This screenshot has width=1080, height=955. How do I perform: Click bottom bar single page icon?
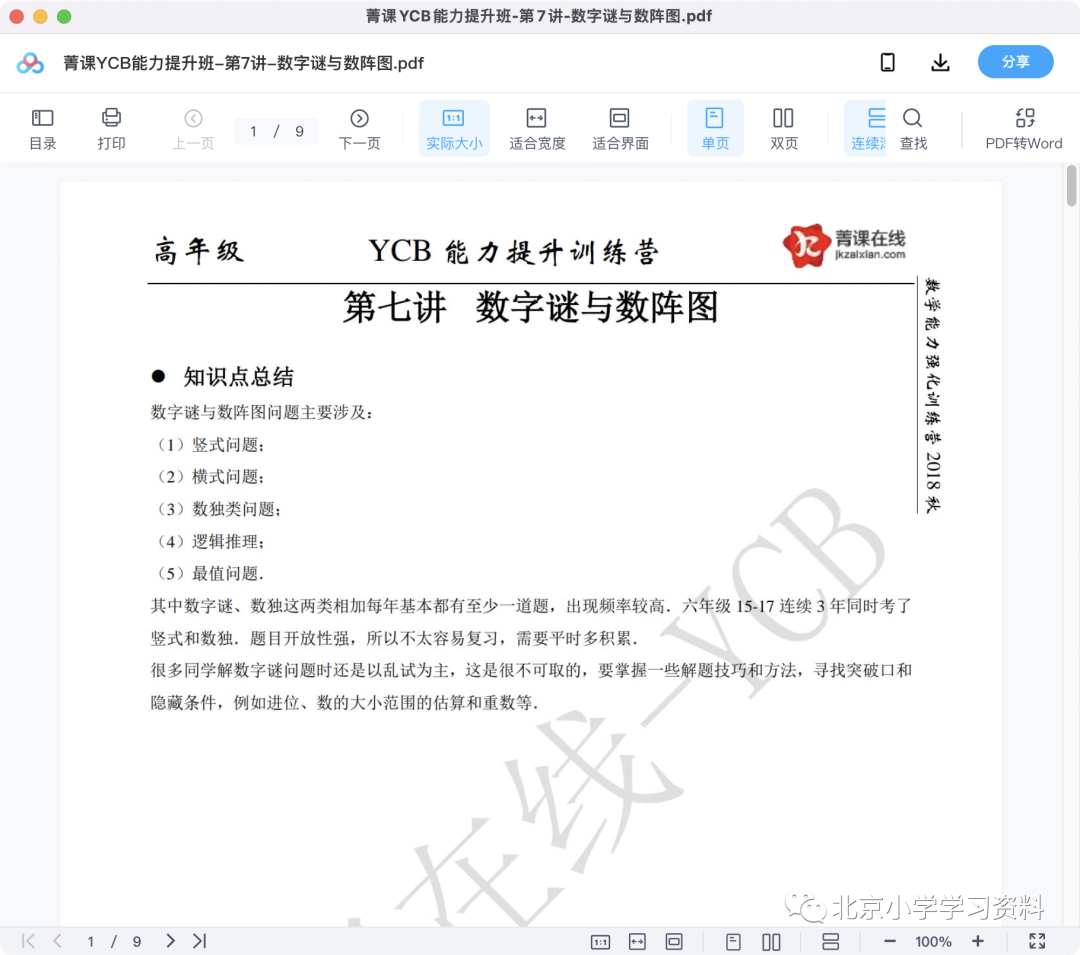(x=734, y=941)
